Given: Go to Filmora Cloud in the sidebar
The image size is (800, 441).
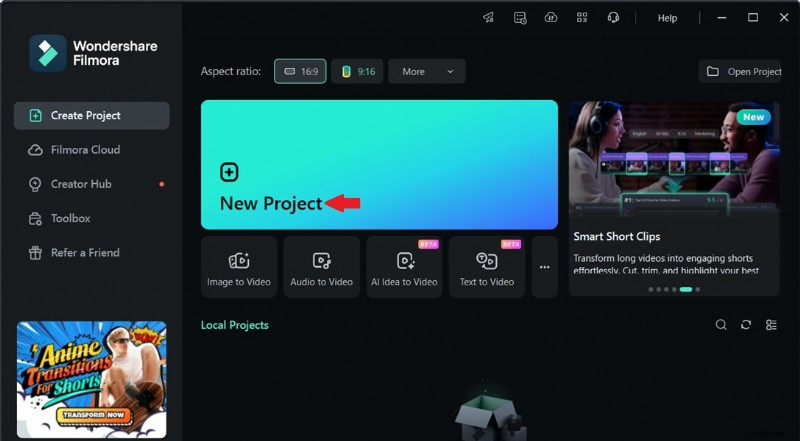Looking at the screenshot, I should (85, 150).
